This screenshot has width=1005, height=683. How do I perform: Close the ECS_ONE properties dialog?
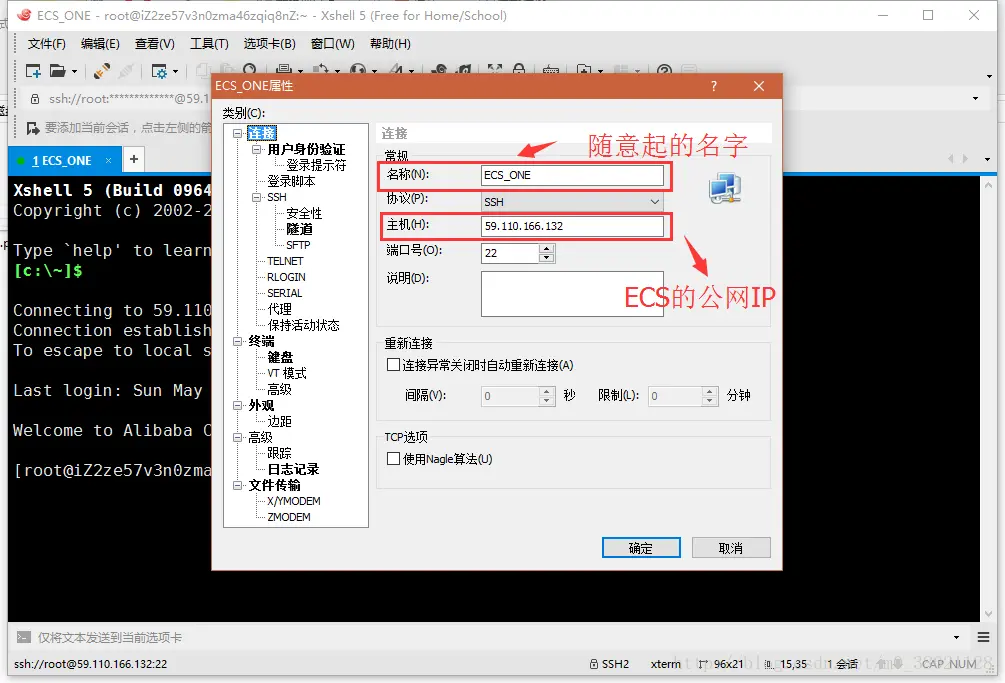[759, 86]
